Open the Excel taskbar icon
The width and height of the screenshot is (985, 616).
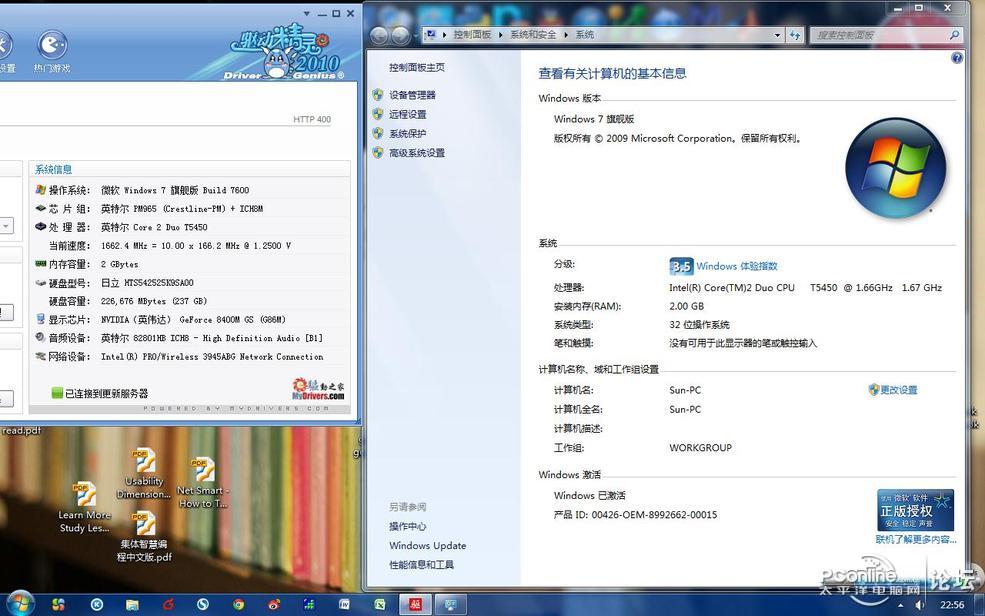click(x=380, y=605)
